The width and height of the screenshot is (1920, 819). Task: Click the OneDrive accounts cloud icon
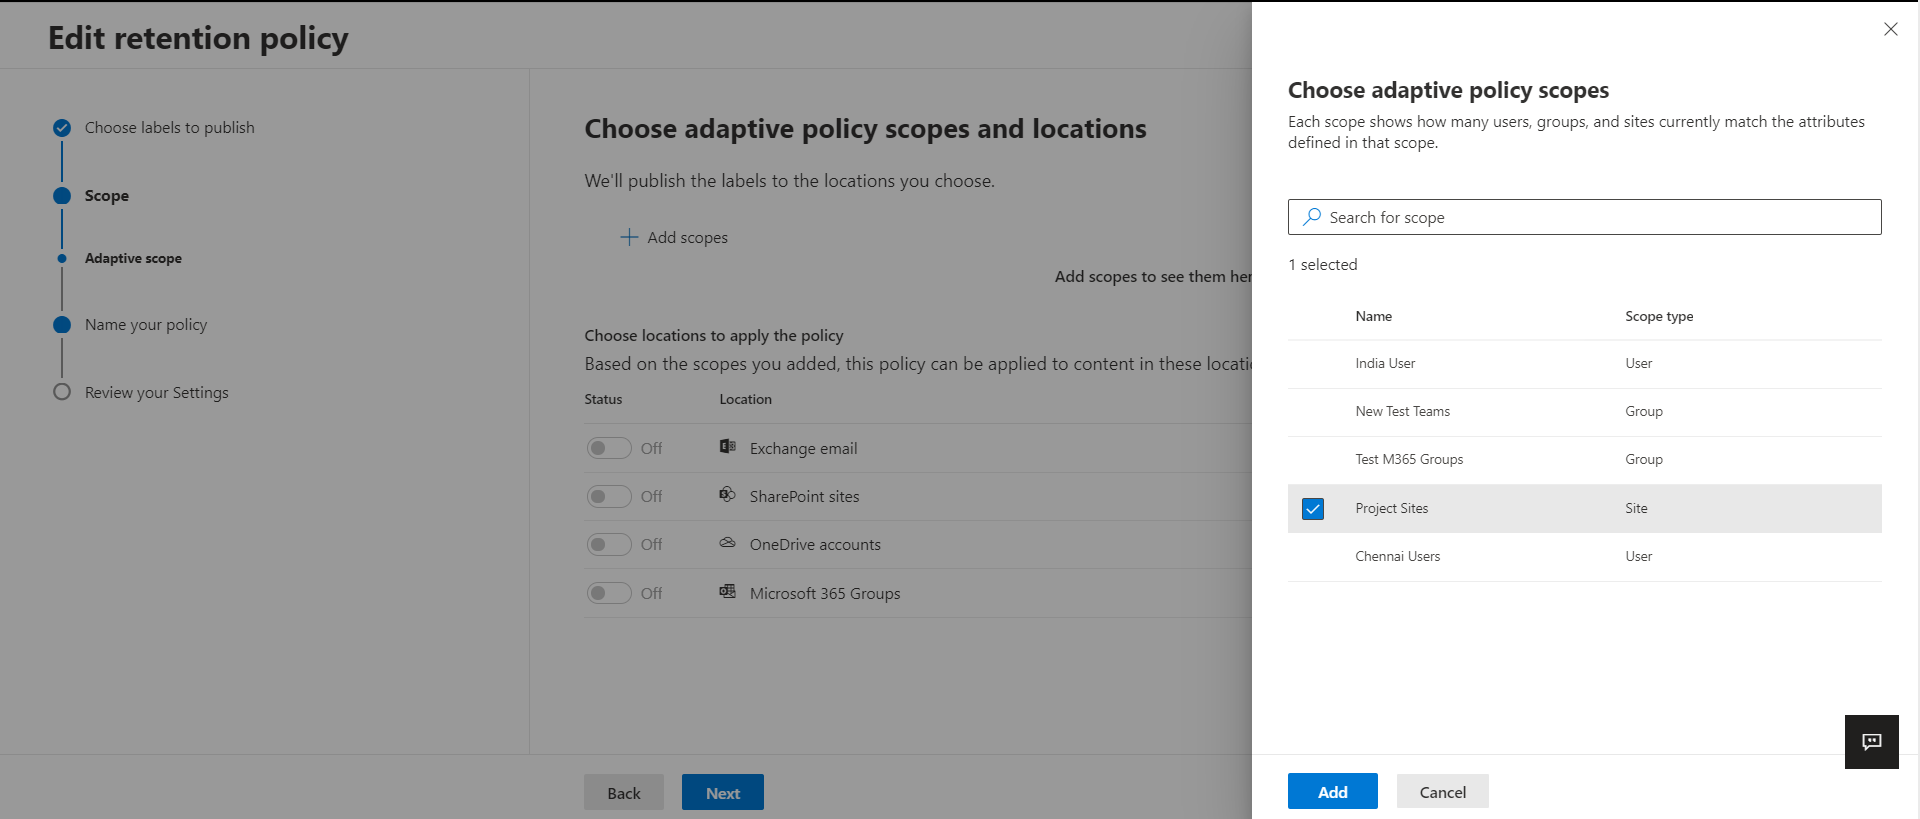point(728,543)
